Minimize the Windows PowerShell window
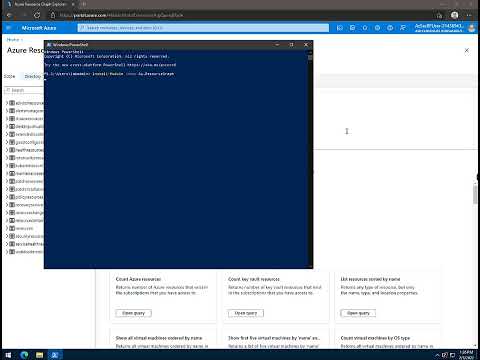 click(x=277, y=45)
